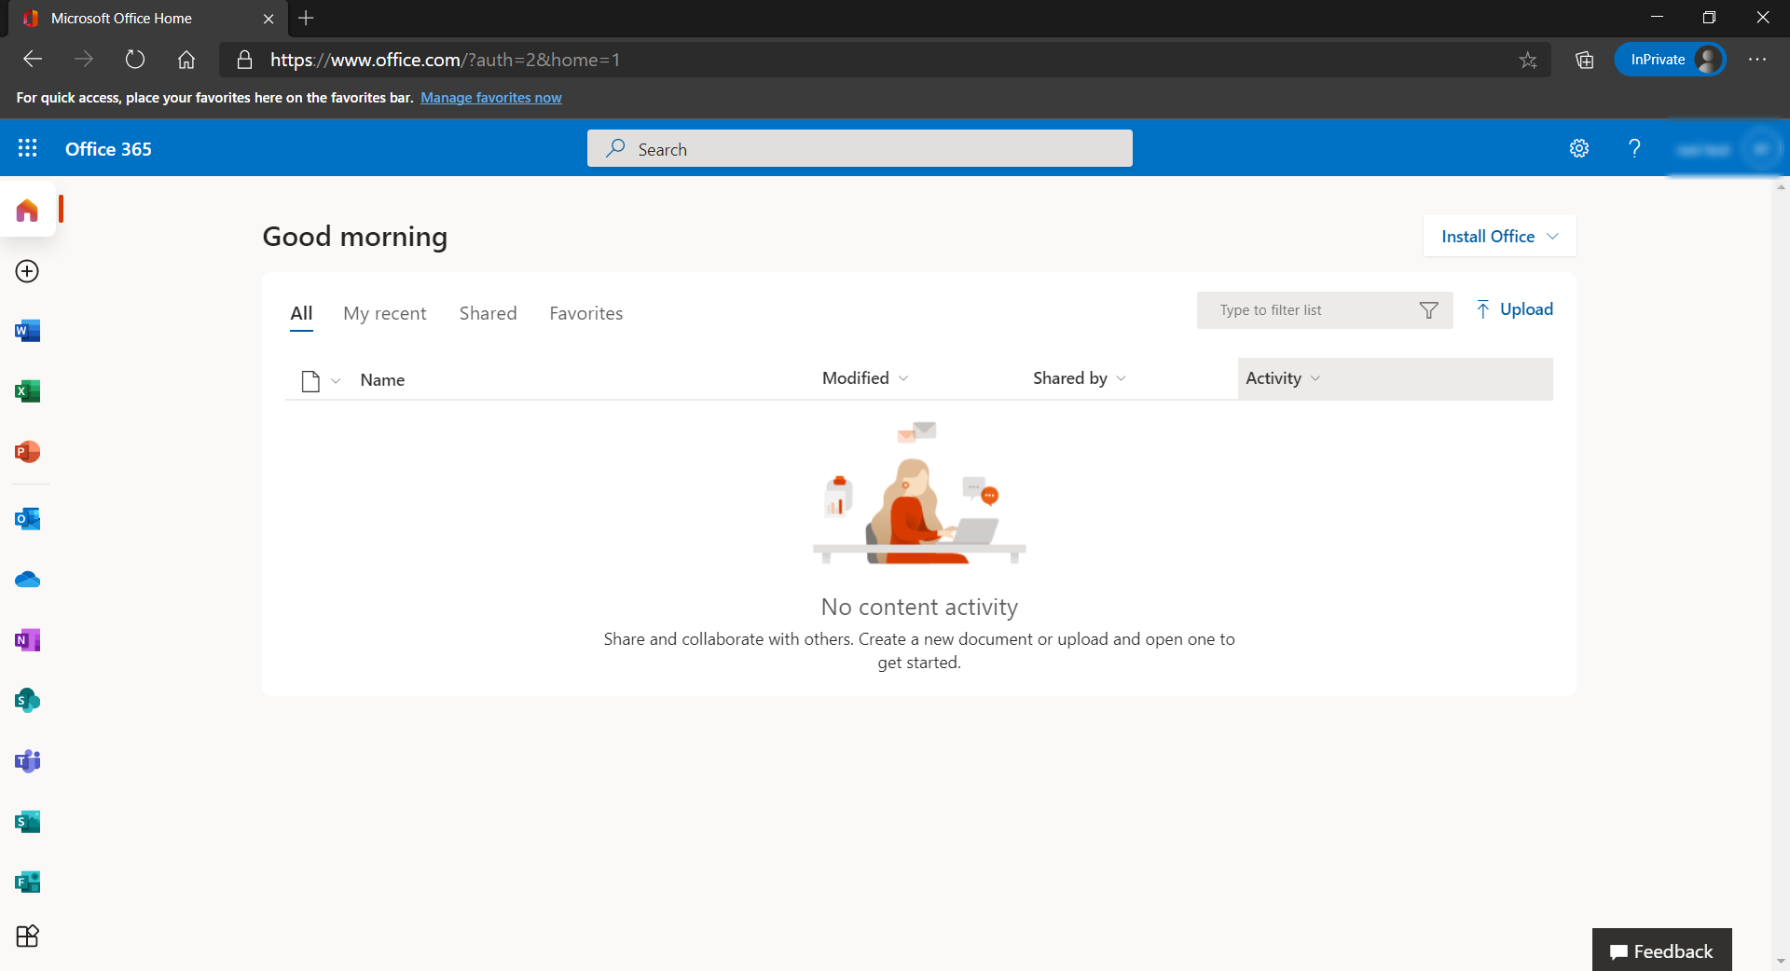1790x971 pixels.
Task: Refresh the browser page
Action: pos(135,60)
